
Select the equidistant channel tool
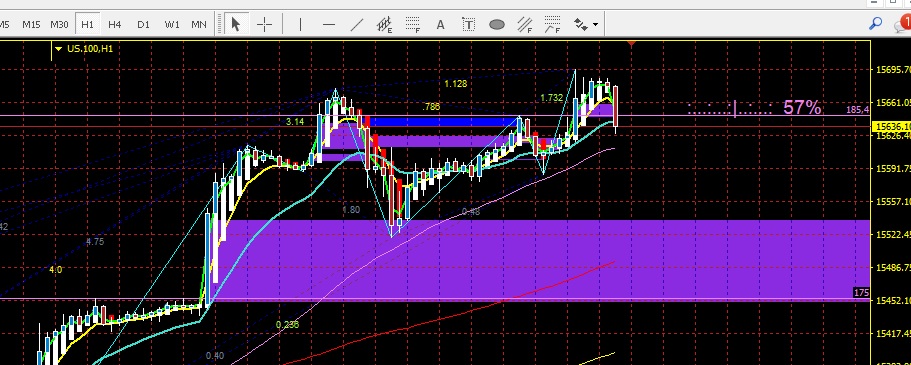click(x=385, y=24)
